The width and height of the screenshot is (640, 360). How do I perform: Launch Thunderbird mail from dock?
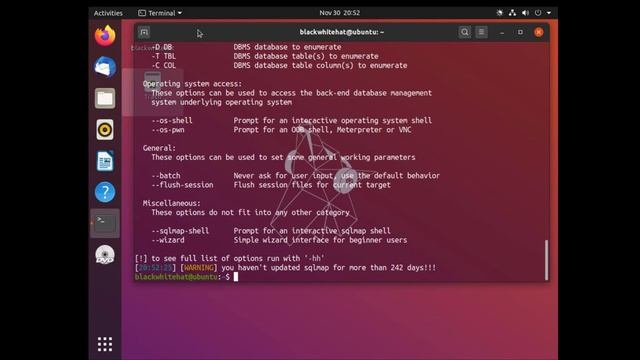coord(105,67)
